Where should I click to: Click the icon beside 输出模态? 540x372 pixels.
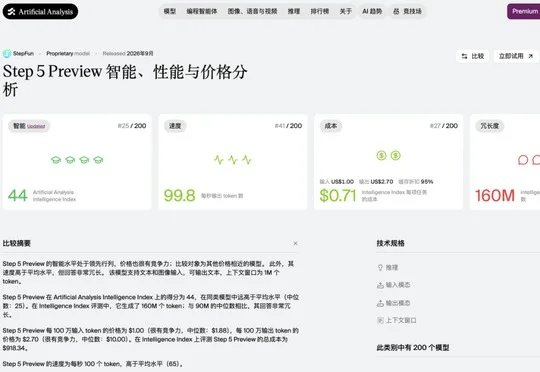[380, 303]
